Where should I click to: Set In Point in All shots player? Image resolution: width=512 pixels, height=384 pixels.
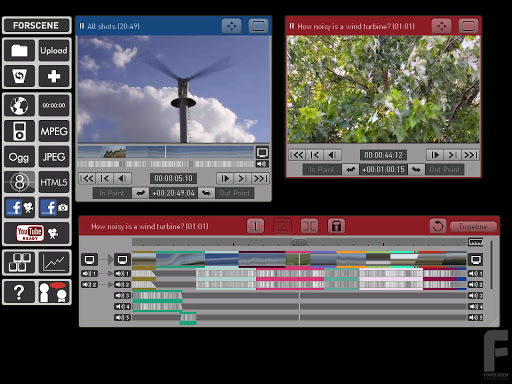(x=112, y=193)
